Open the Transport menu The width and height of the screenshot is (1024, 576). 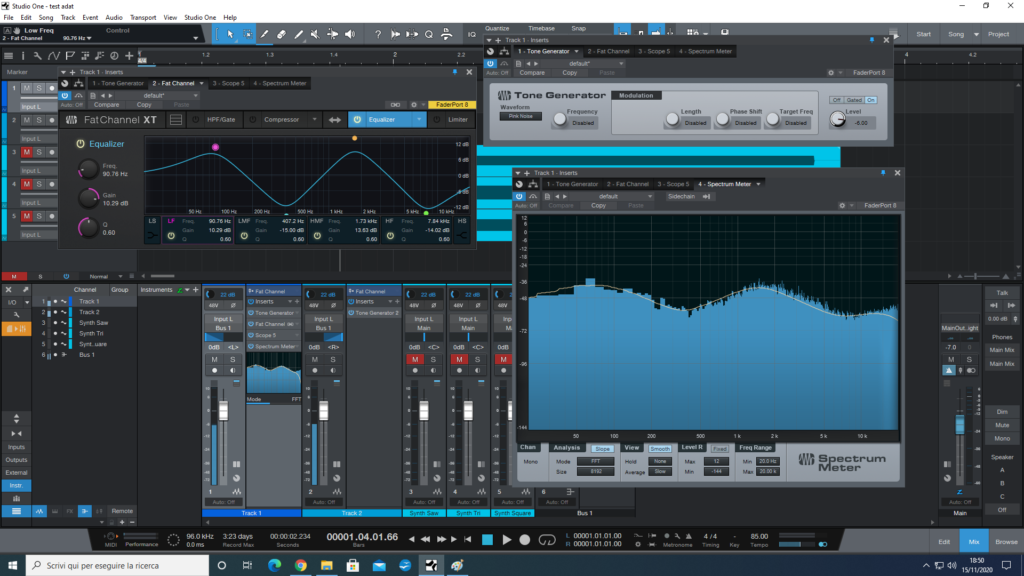click(x=143, y=18)
